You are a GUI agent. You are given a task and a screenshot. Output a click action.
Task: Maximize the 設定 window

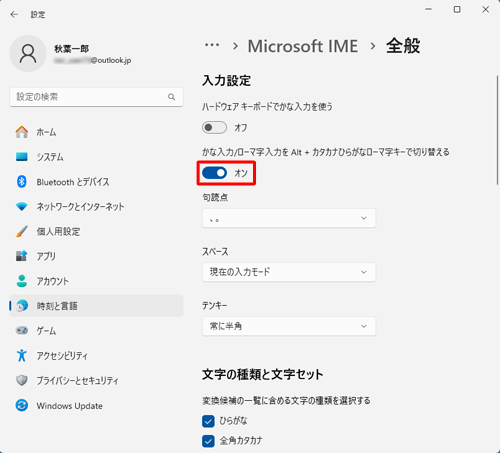pos(457,9)
